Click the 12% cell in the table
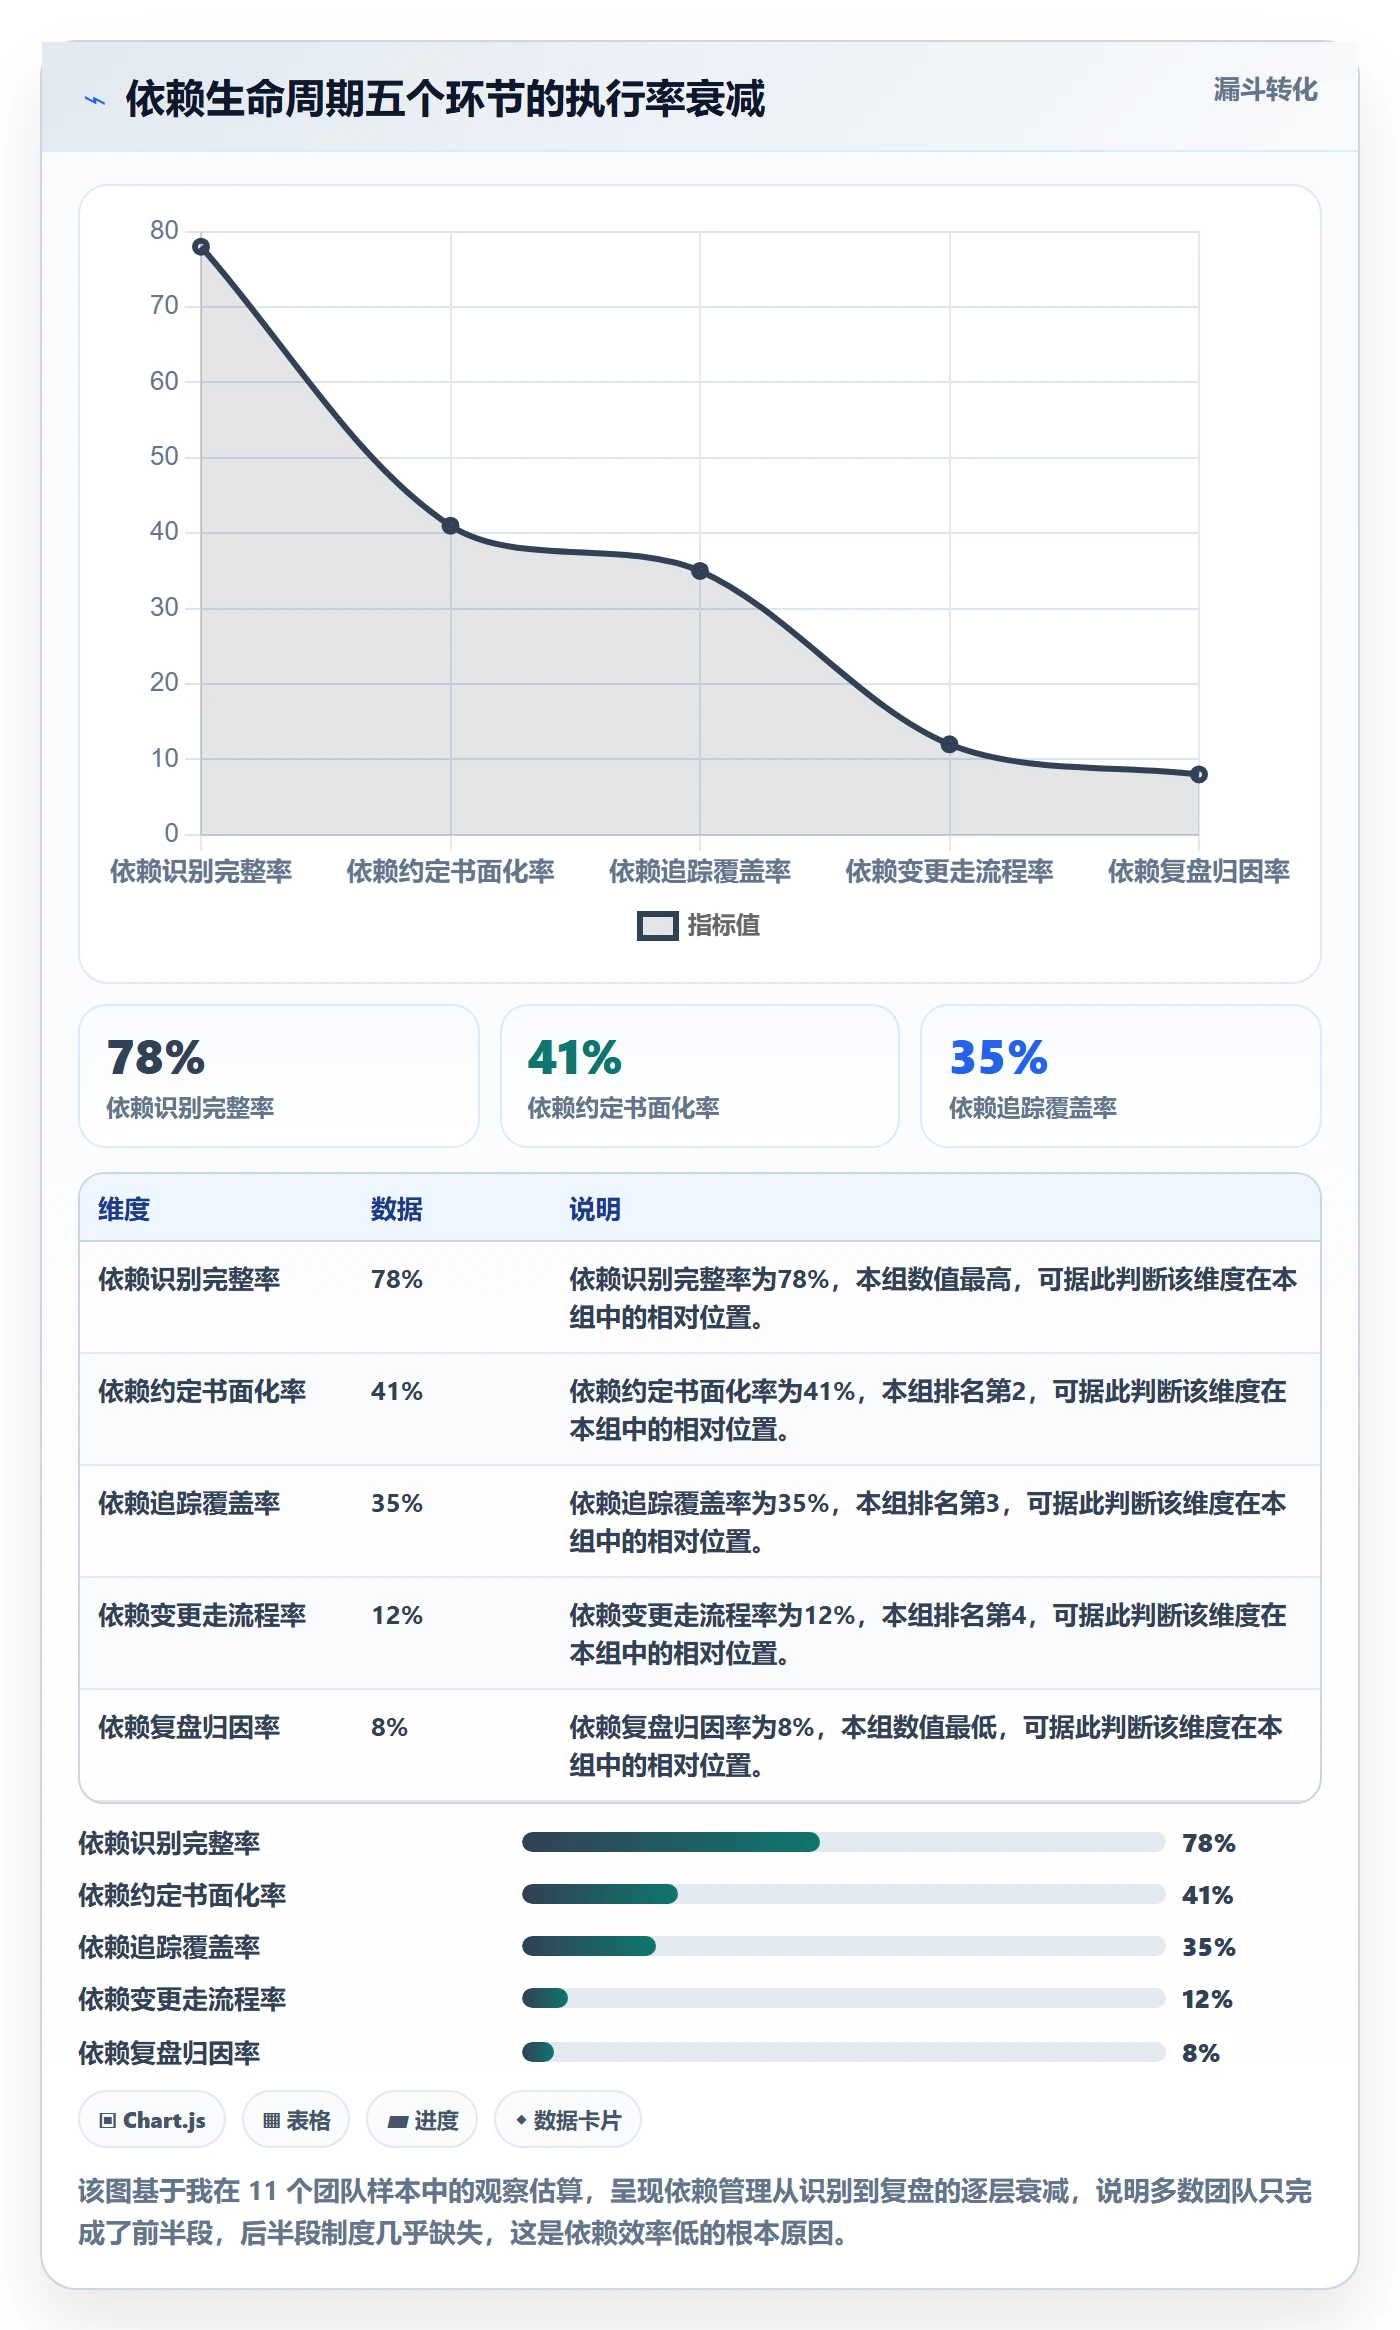 [x=397, y=1615]
